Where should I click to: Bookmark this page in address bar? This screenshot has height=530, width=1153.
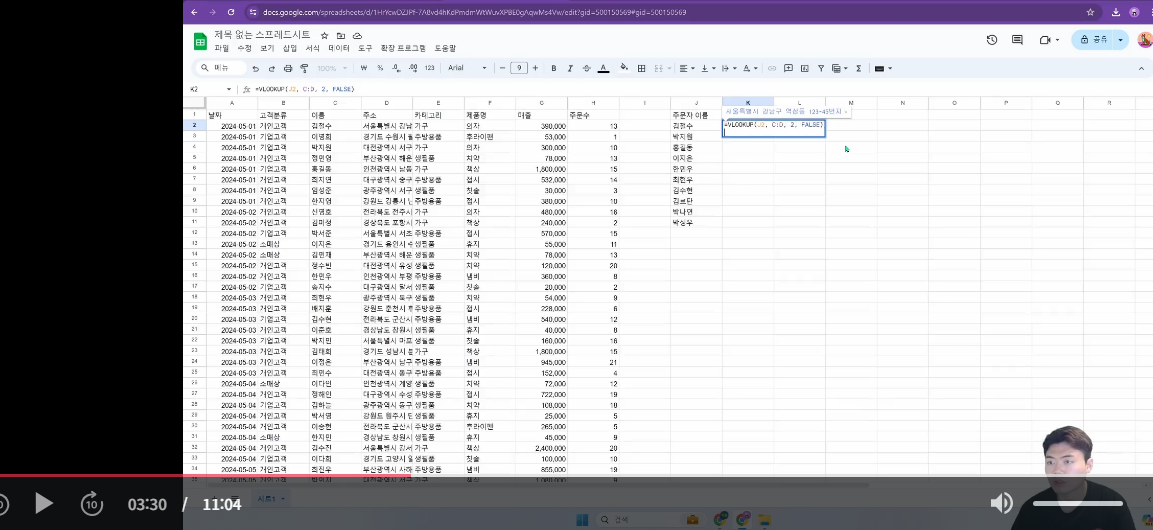click(1090, 12)
